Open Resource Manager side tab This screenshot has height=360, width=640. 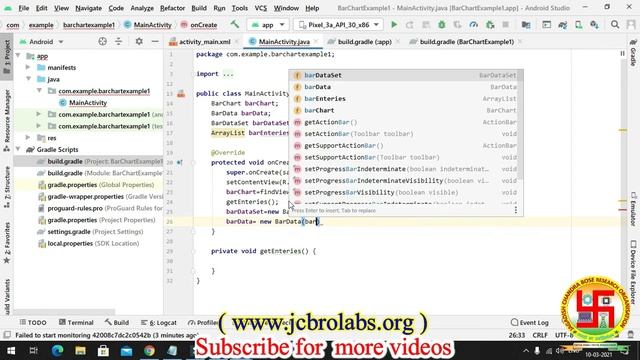pos(7,121)
